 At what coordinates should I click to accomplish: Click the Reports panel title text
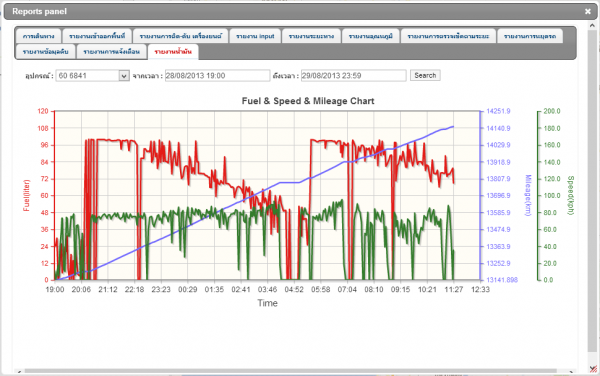(39, 11)
